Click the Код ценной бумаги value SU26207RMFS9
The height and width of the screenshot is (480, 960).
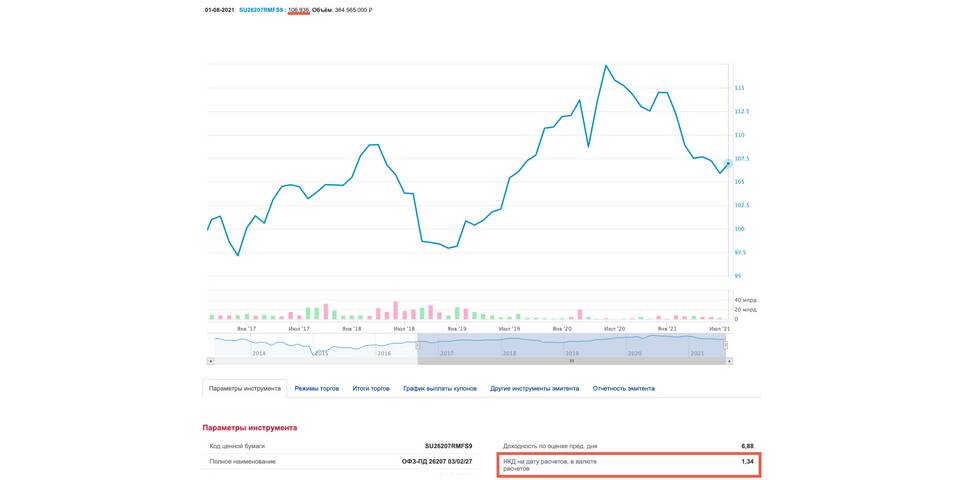[448, 445]
